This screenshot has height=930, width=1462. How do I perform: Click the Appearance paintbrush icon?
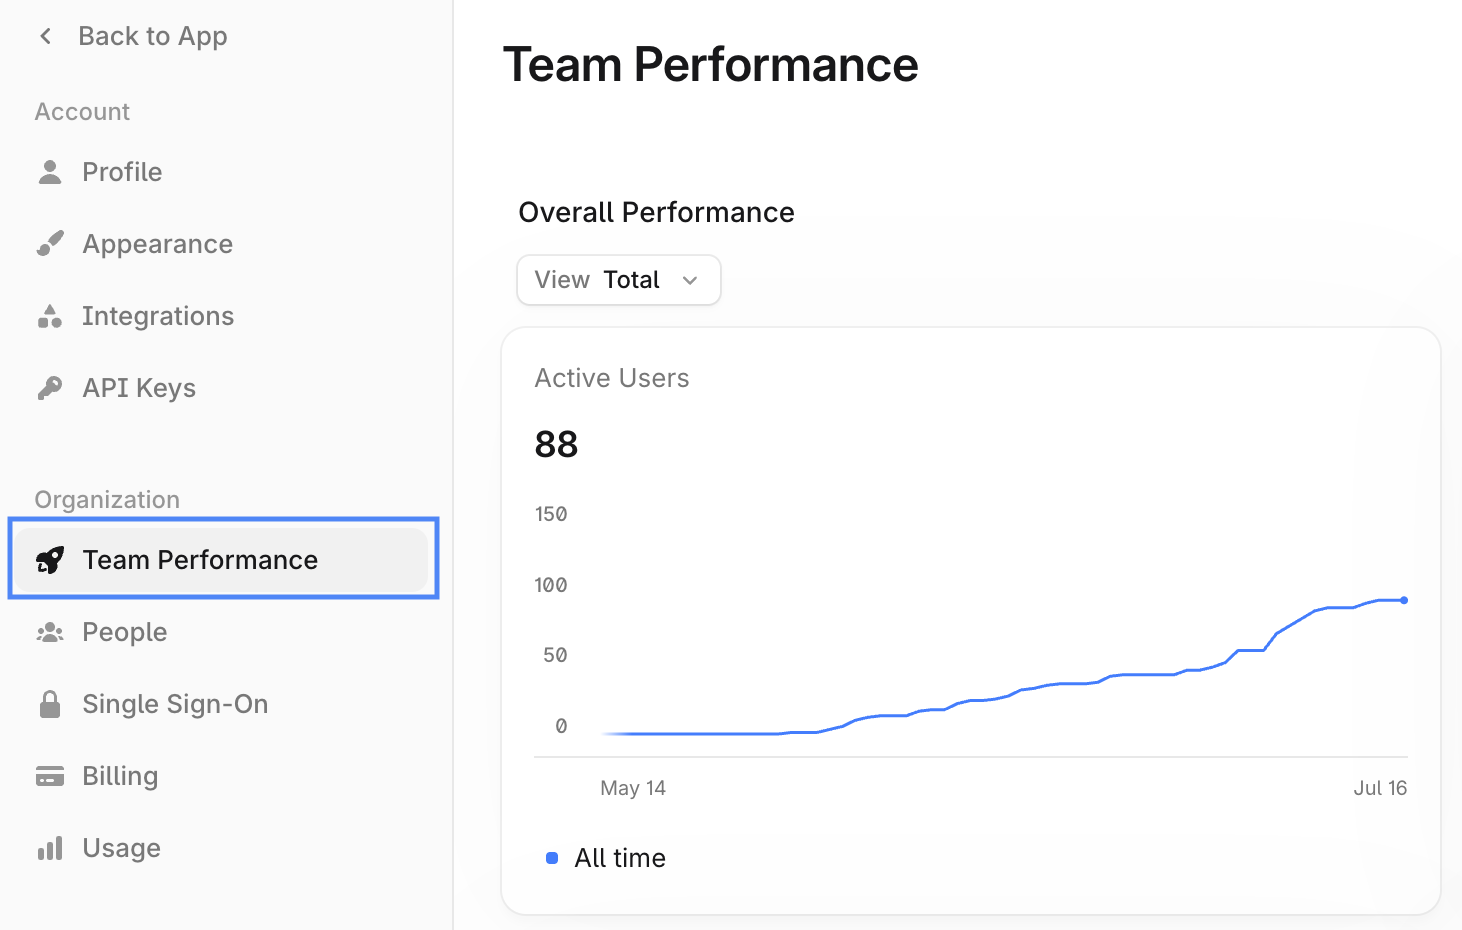(50, 244)
